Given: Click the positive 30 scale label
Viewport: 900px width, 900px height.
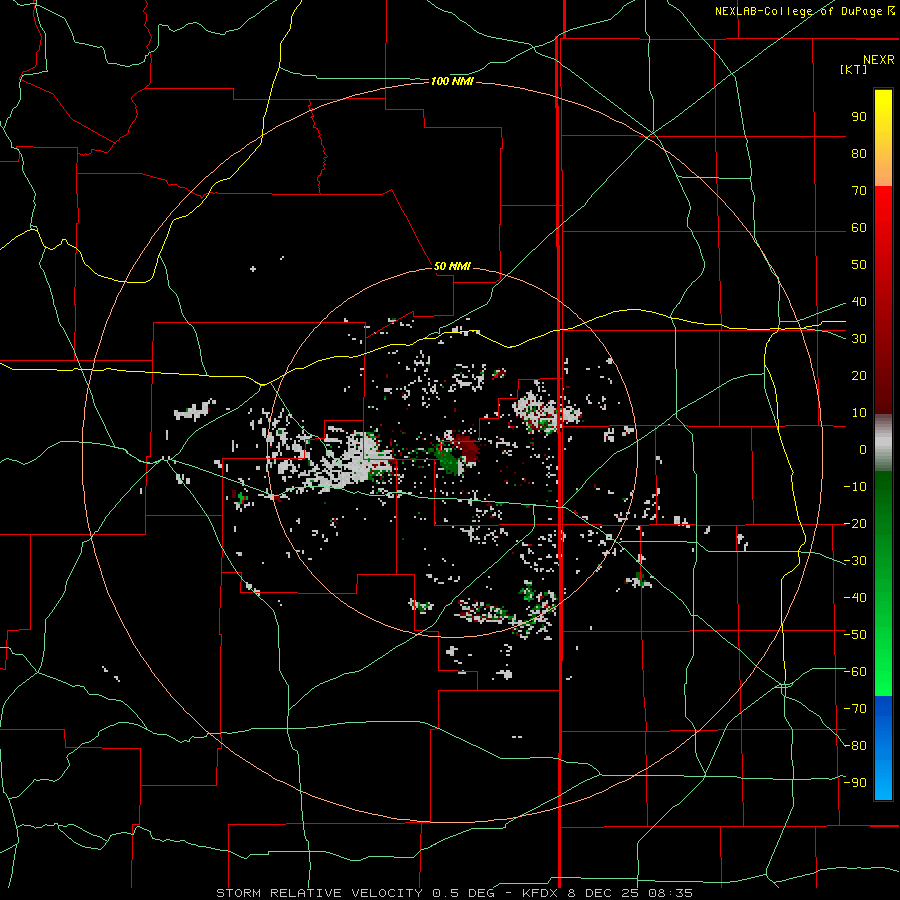Looking at the screenshot, I should tap(859, 339).
